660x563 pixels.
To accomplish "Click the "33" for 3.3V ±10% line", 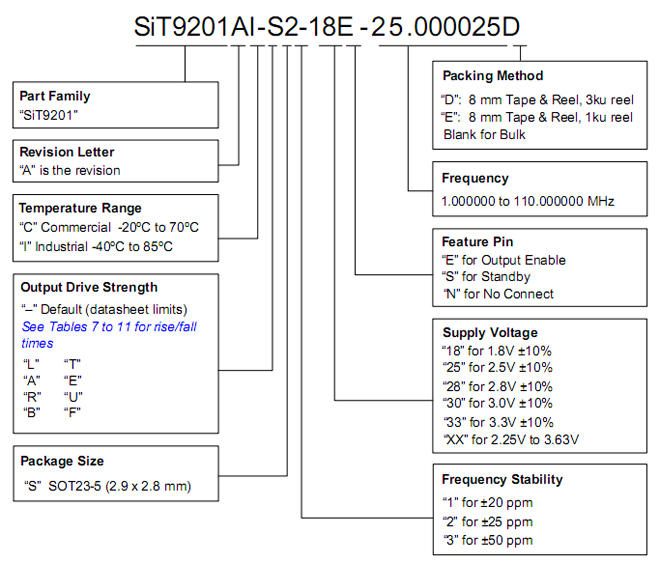I will click(499, 422).
